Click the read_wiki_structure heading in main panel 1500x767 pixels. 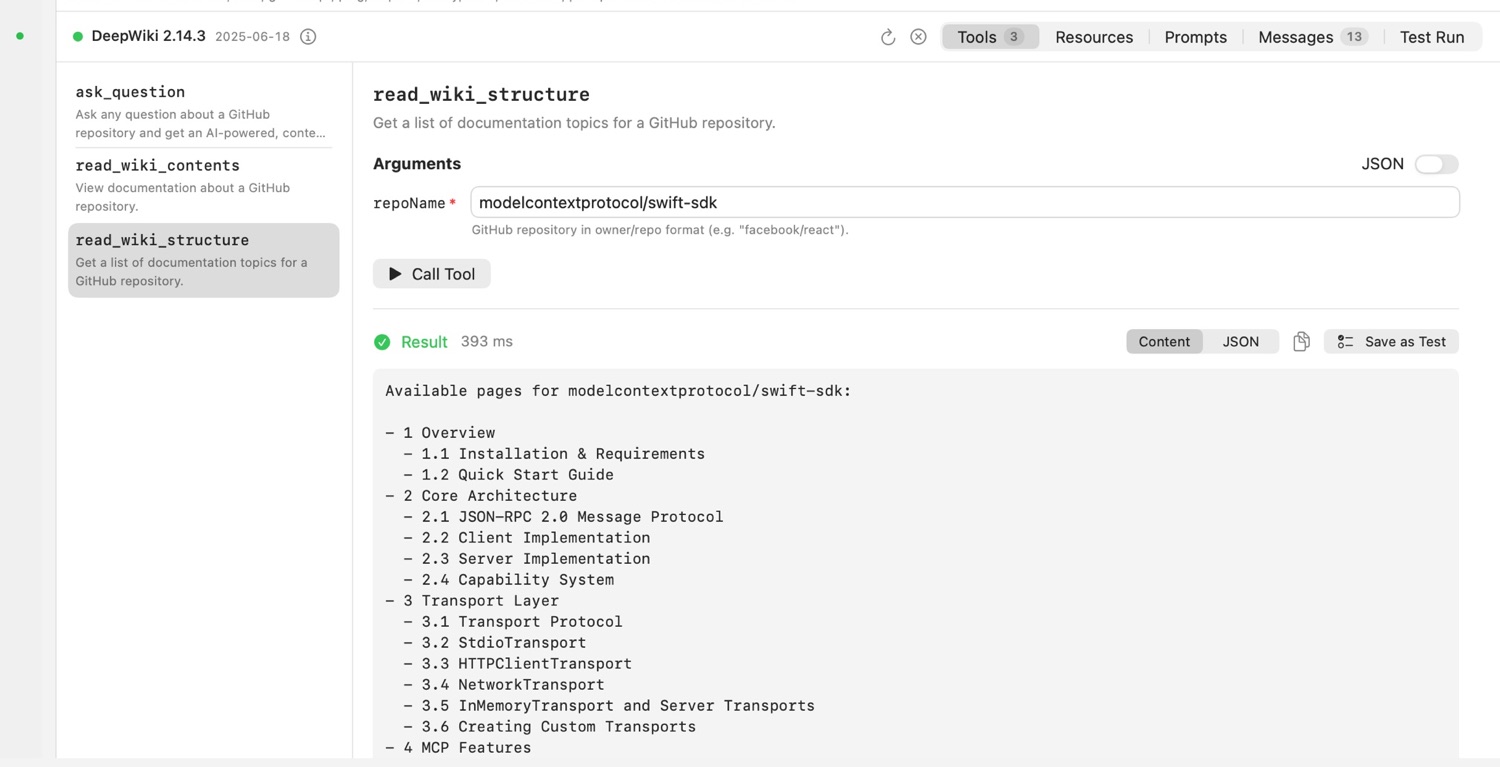point(481,94)
